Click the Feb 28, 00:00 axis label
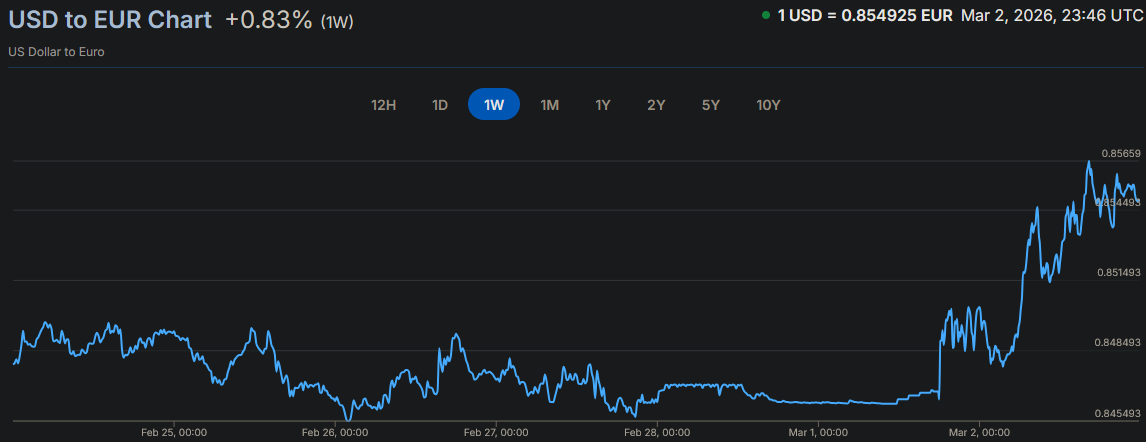1146x442 pixels. pyautogui.click(x=656, y=433)
